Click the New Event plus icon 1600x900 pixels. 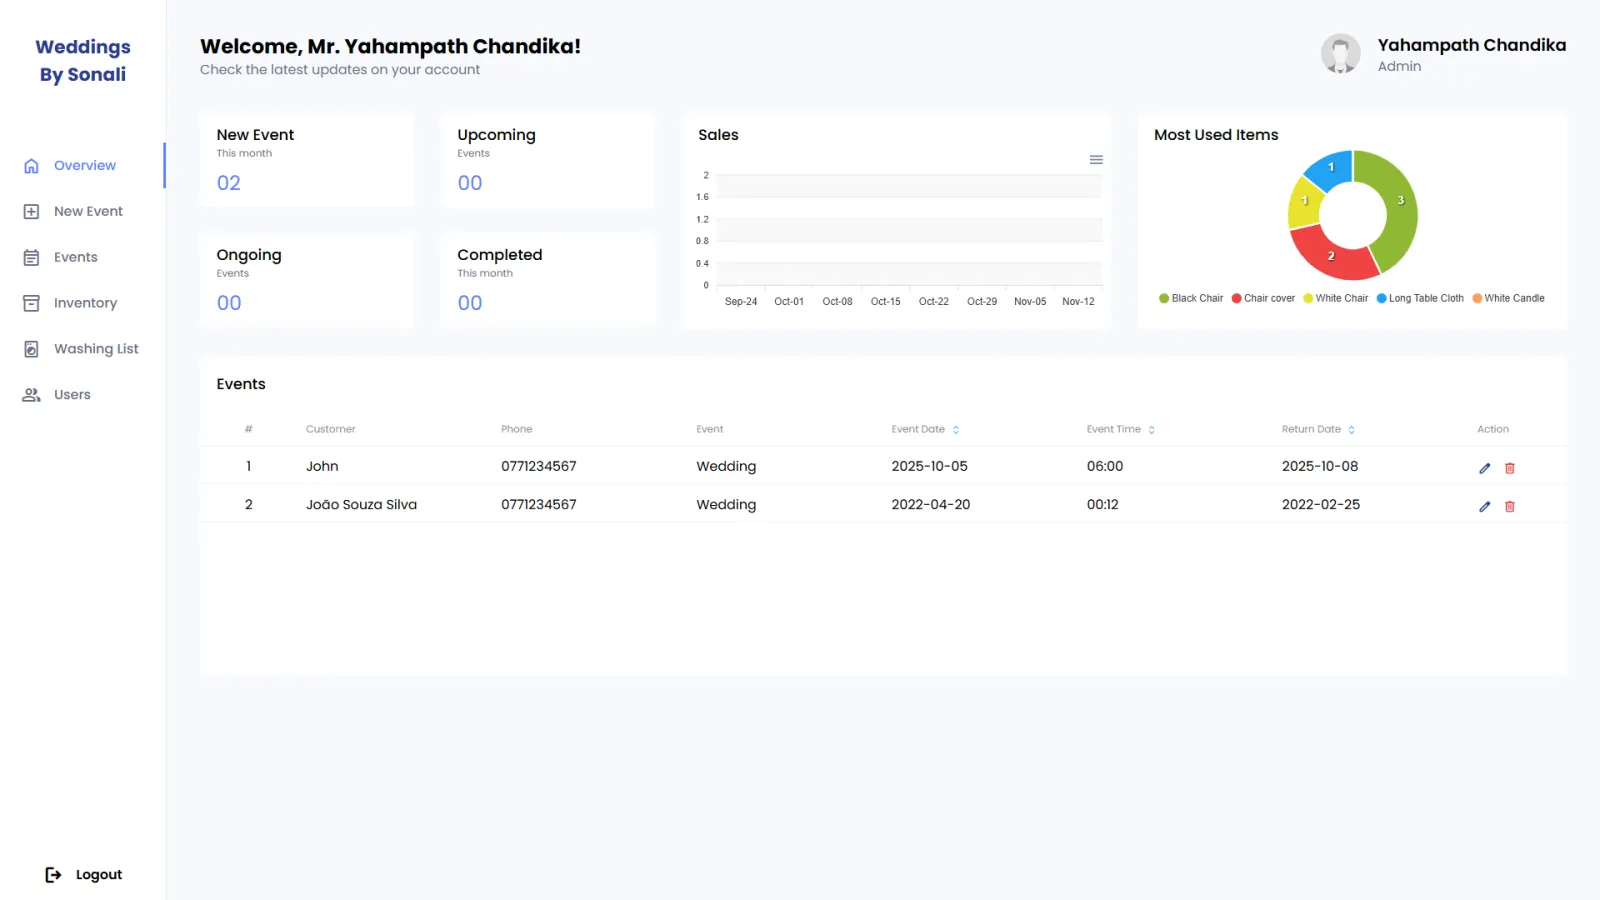pos(31,212)
